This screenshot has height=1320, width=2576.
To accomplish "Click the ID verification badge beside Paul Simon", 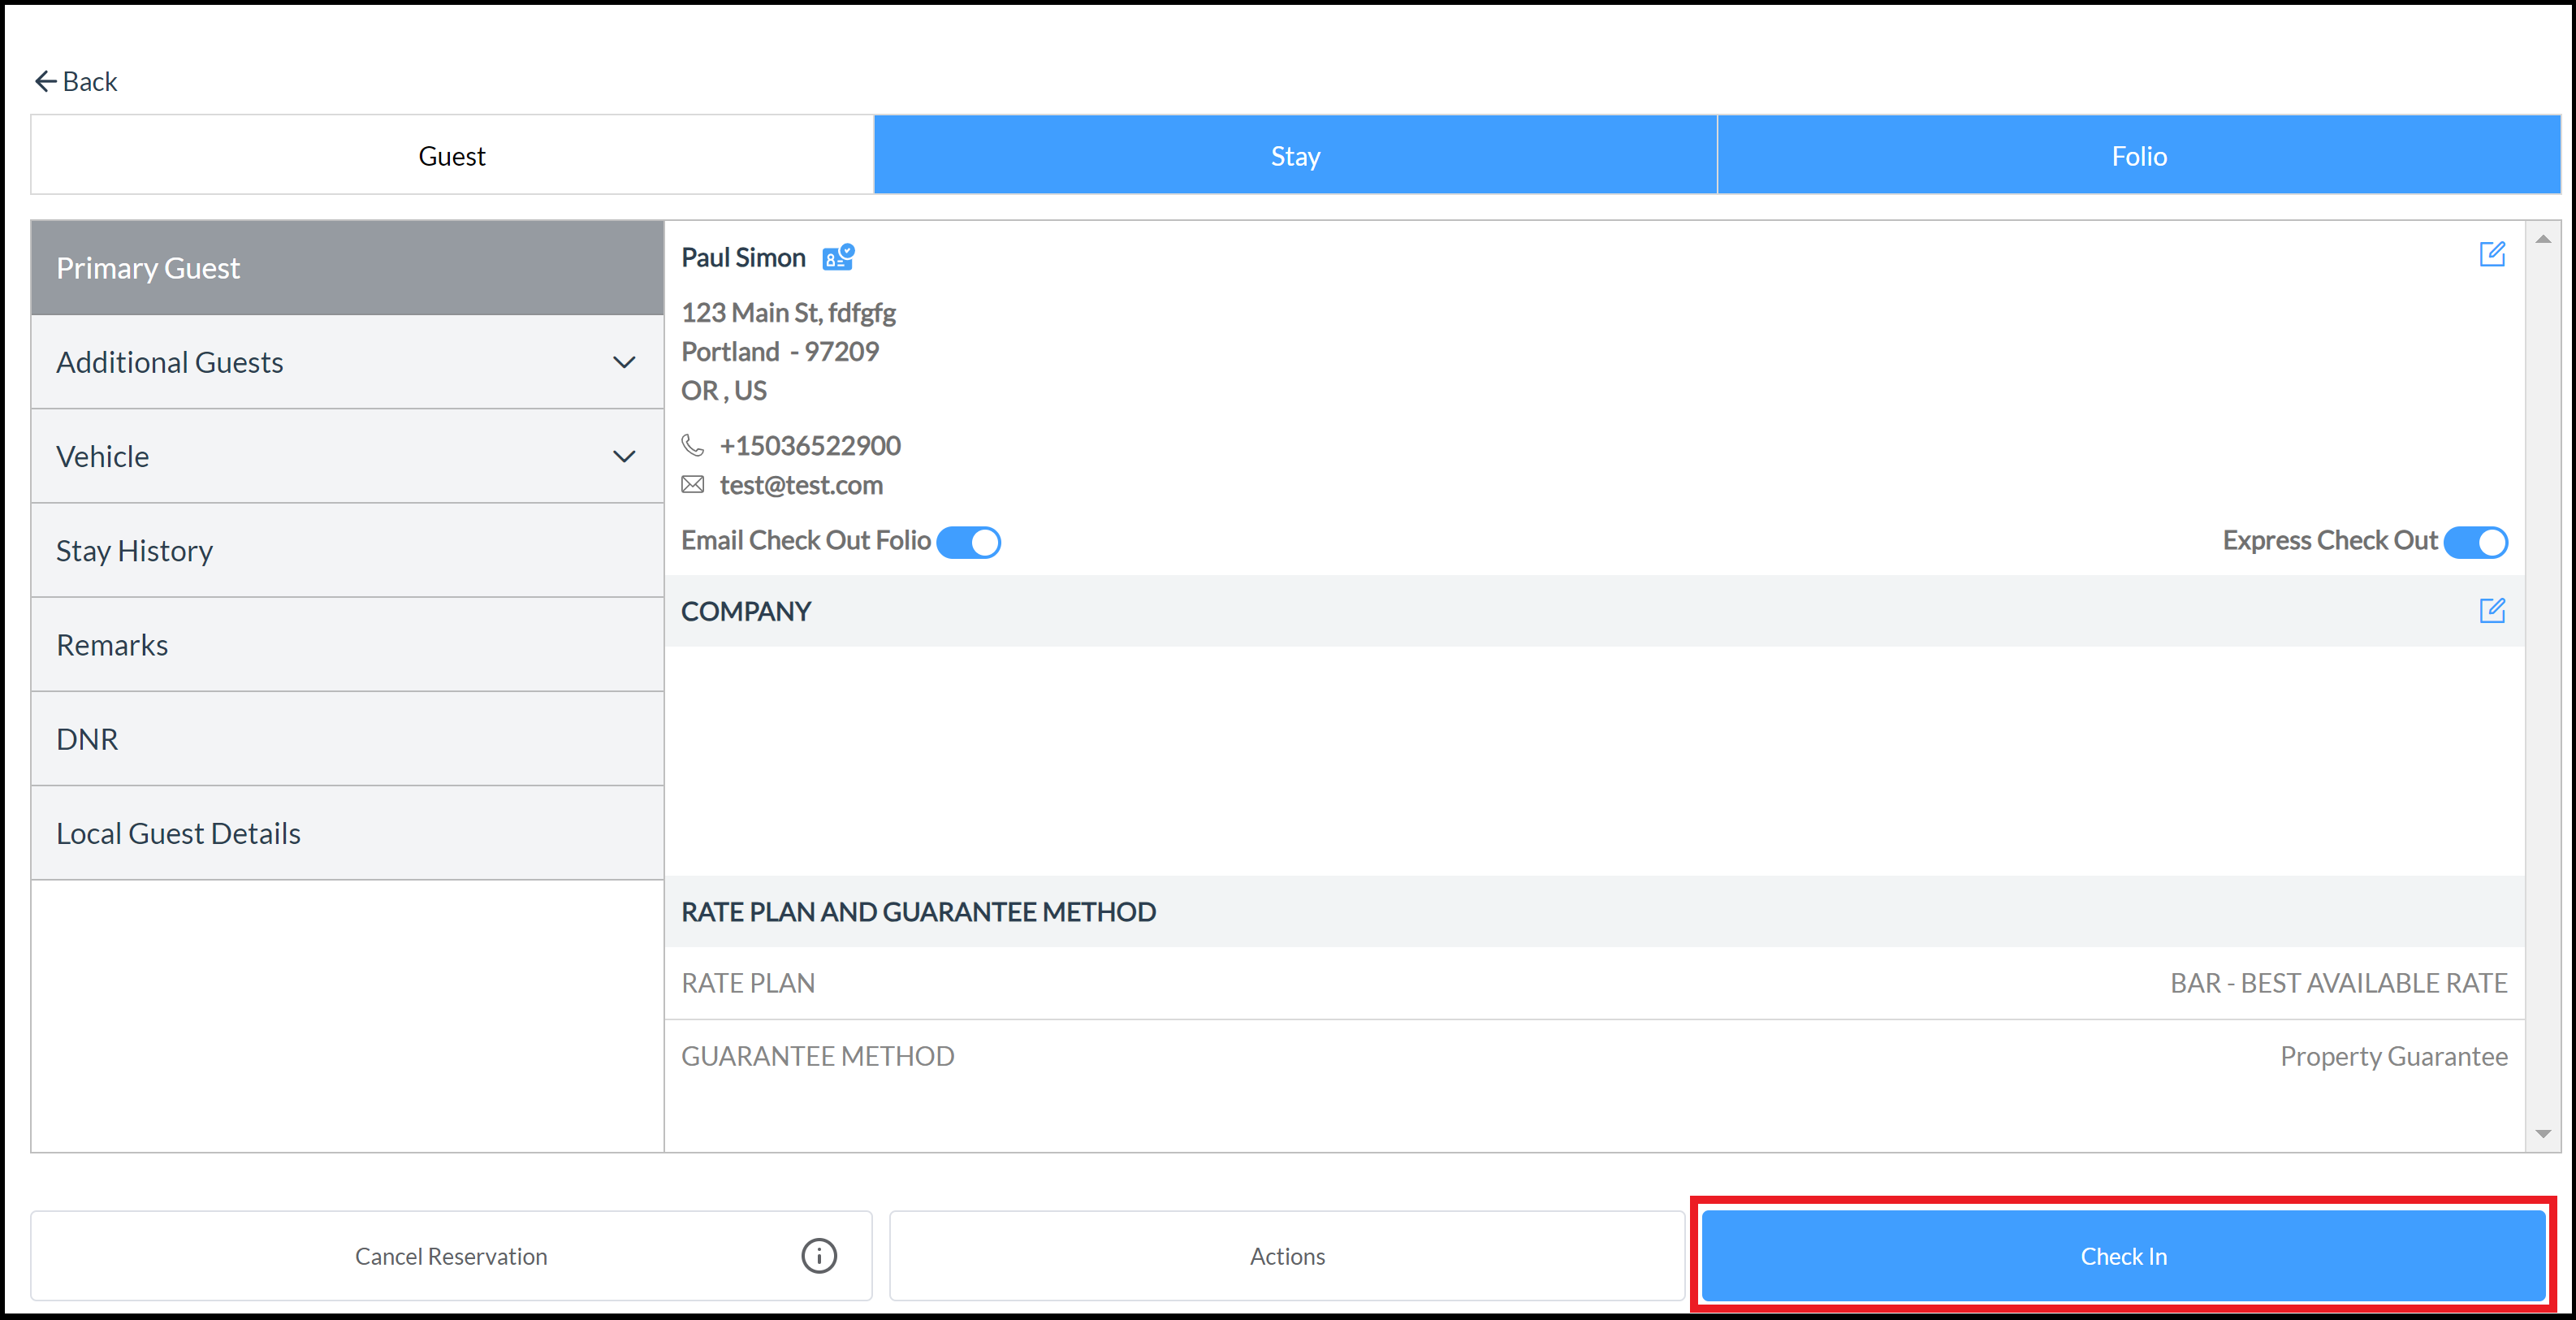I will pos(838,257).
